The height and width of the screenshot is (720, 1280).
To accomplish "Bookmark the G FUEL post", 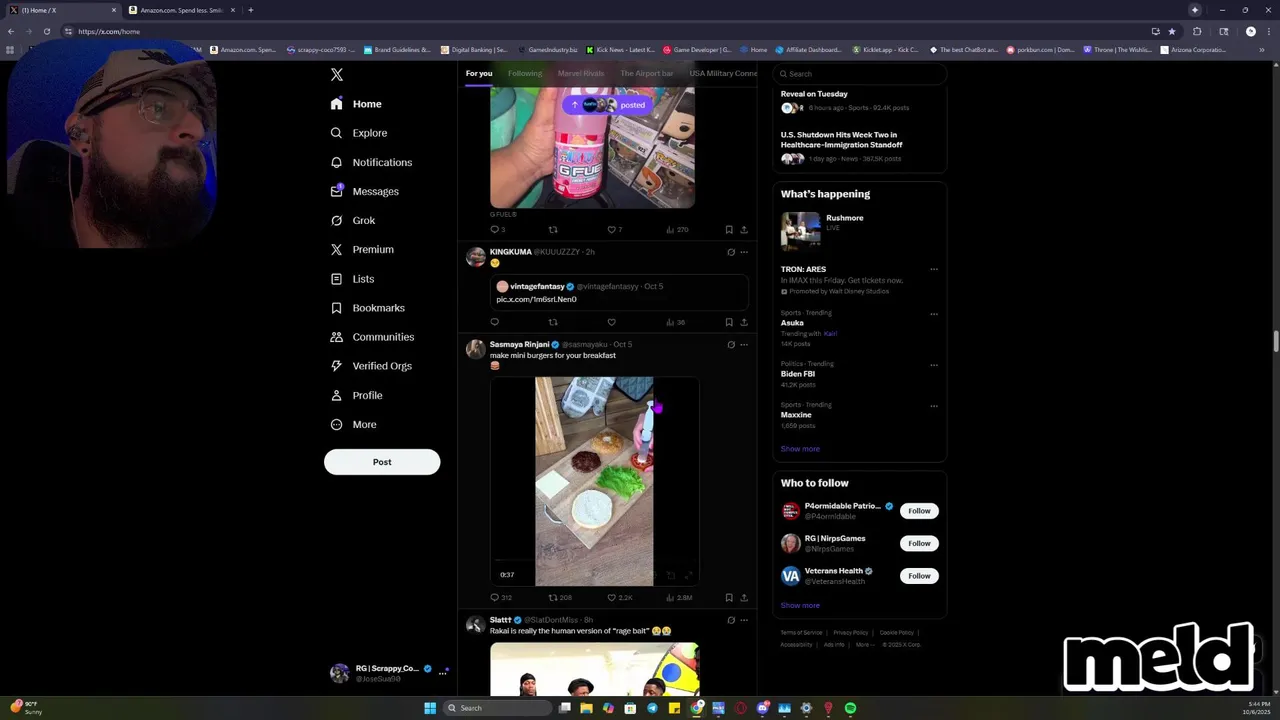I will point(728,229).
